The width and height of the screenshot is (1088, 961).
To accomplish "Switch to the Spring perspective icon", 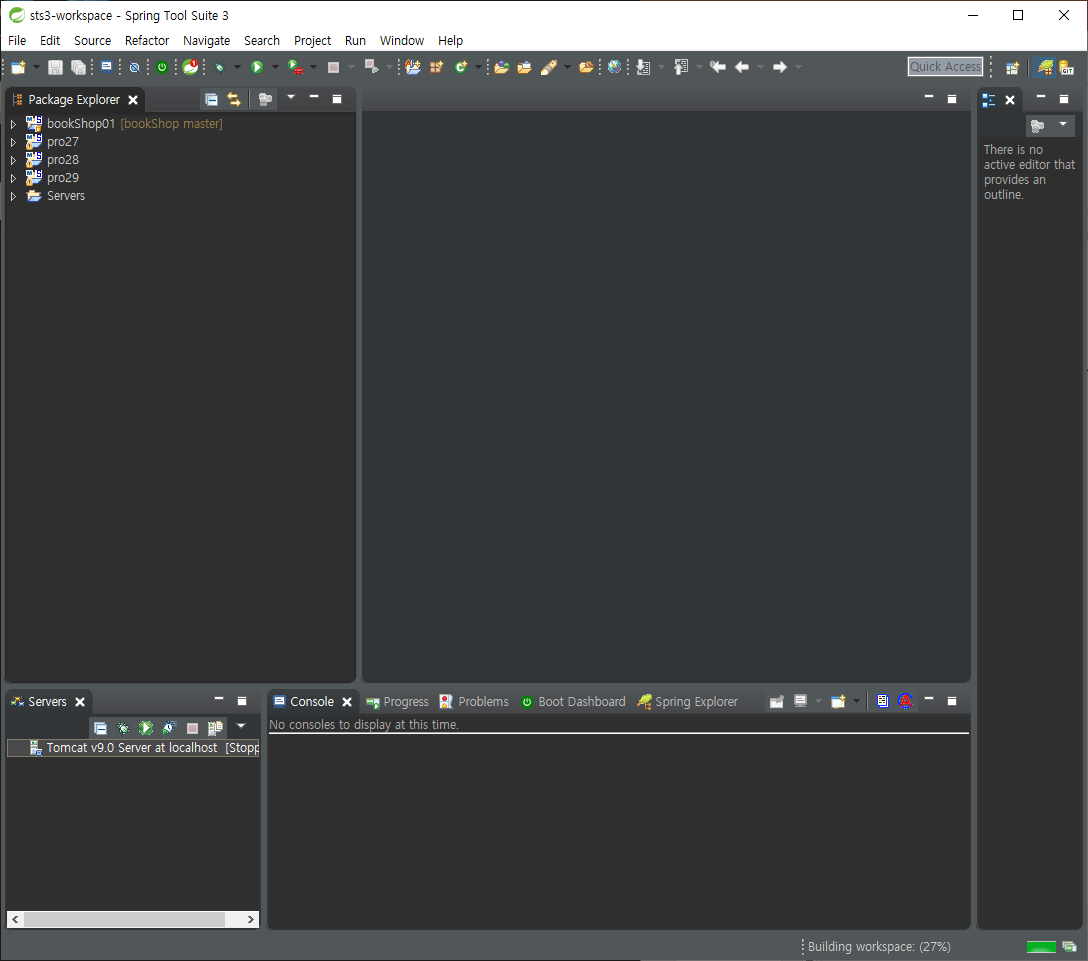I will tap(1045, 67).
